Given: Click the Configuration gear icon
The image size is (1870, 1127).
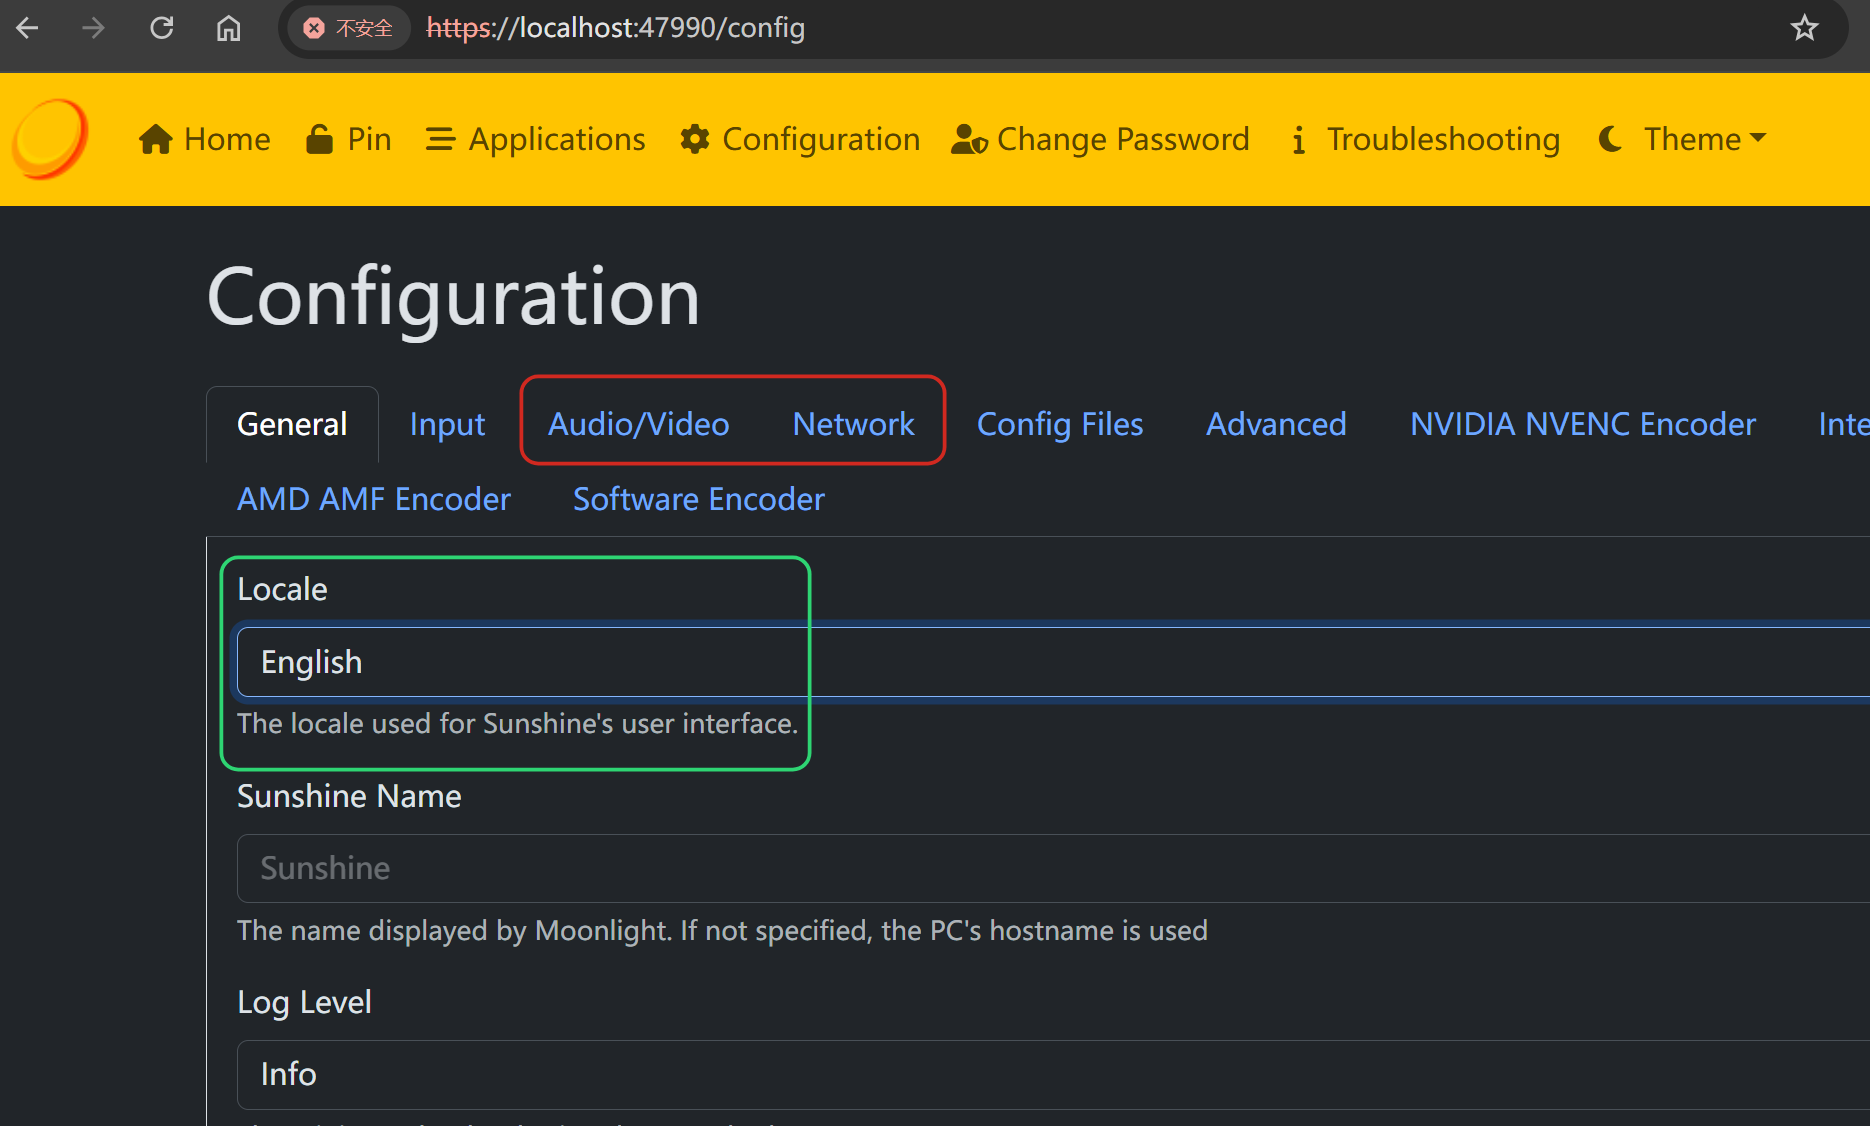Looking at the screenshot, I should click(x=695, y=139).
